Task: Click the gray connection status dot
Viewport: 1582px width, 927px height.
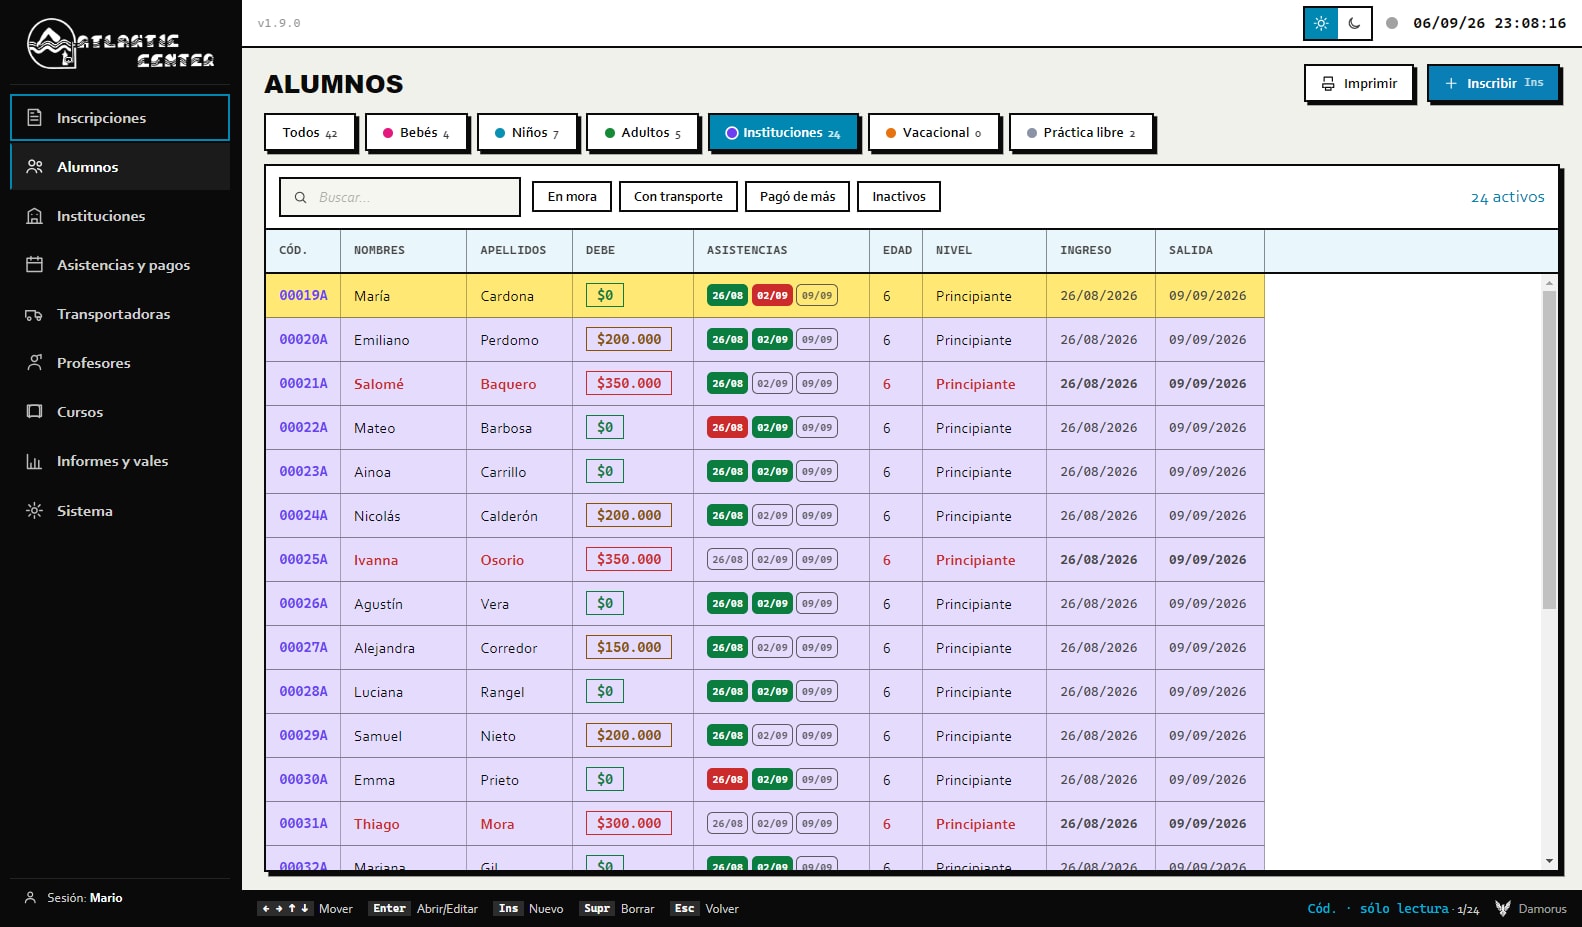Action: click(1392, 23)
